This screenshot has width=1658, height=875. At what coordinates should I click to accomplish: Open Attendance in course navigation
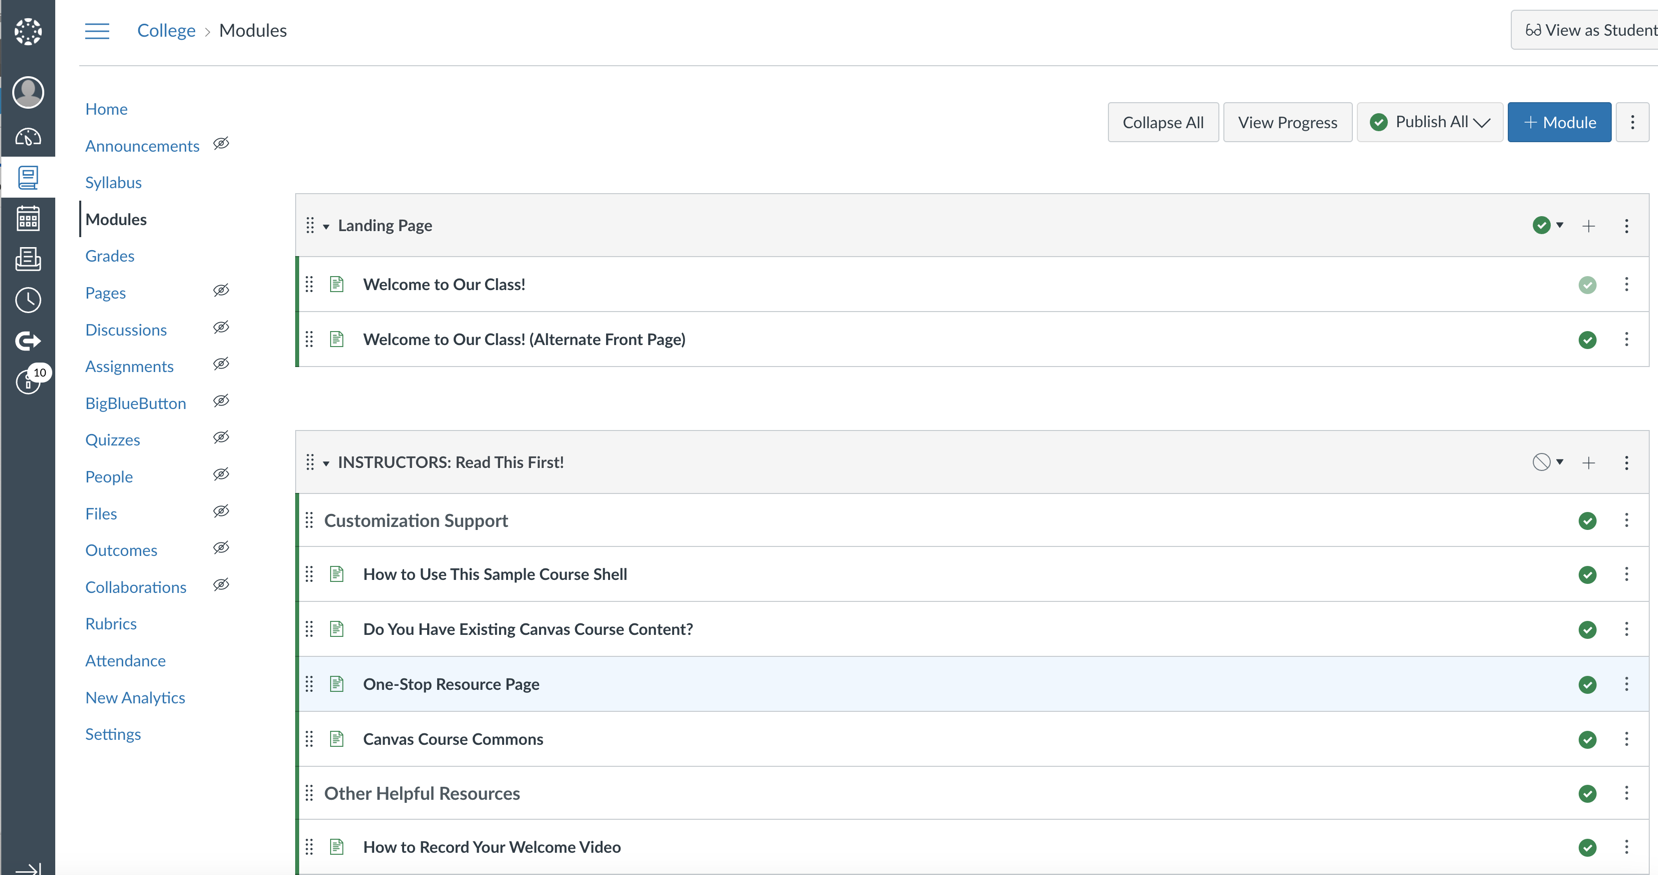pos(125,661)
